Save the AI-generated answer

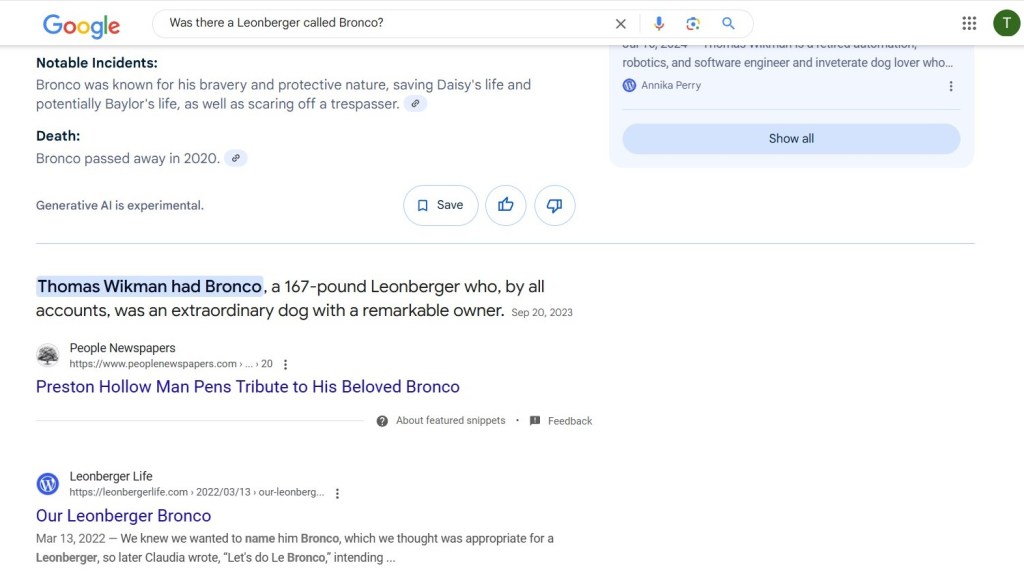(440, 205)
